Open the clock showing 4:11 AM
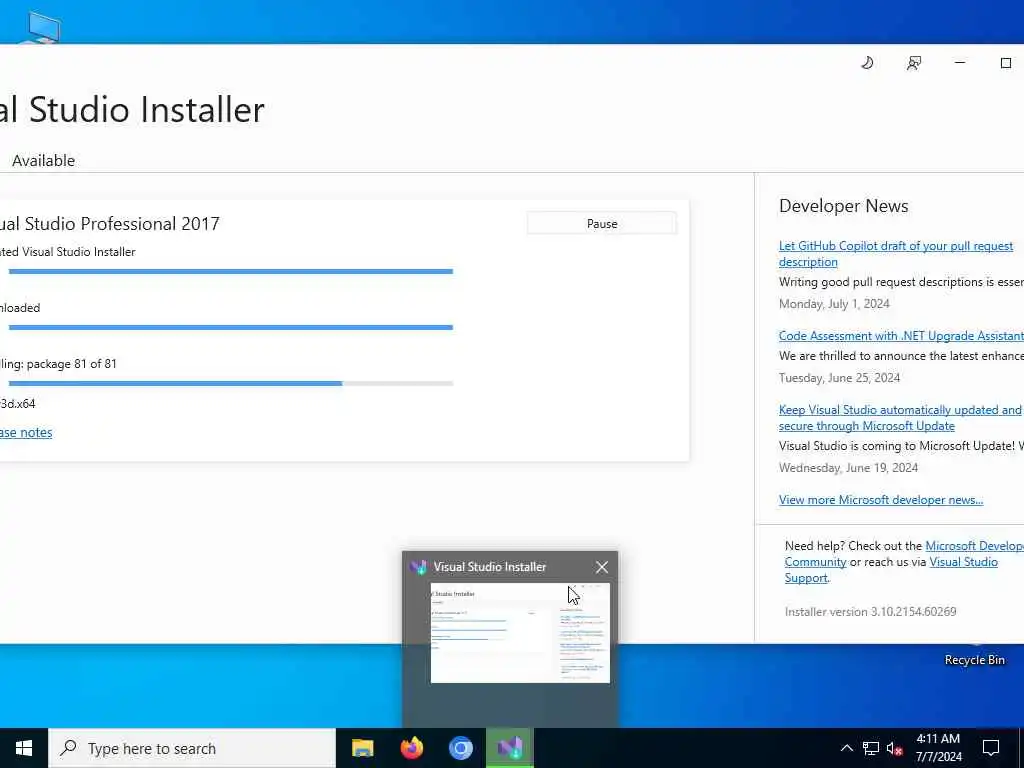This screenshot has height=768, width=1024. 938,748
